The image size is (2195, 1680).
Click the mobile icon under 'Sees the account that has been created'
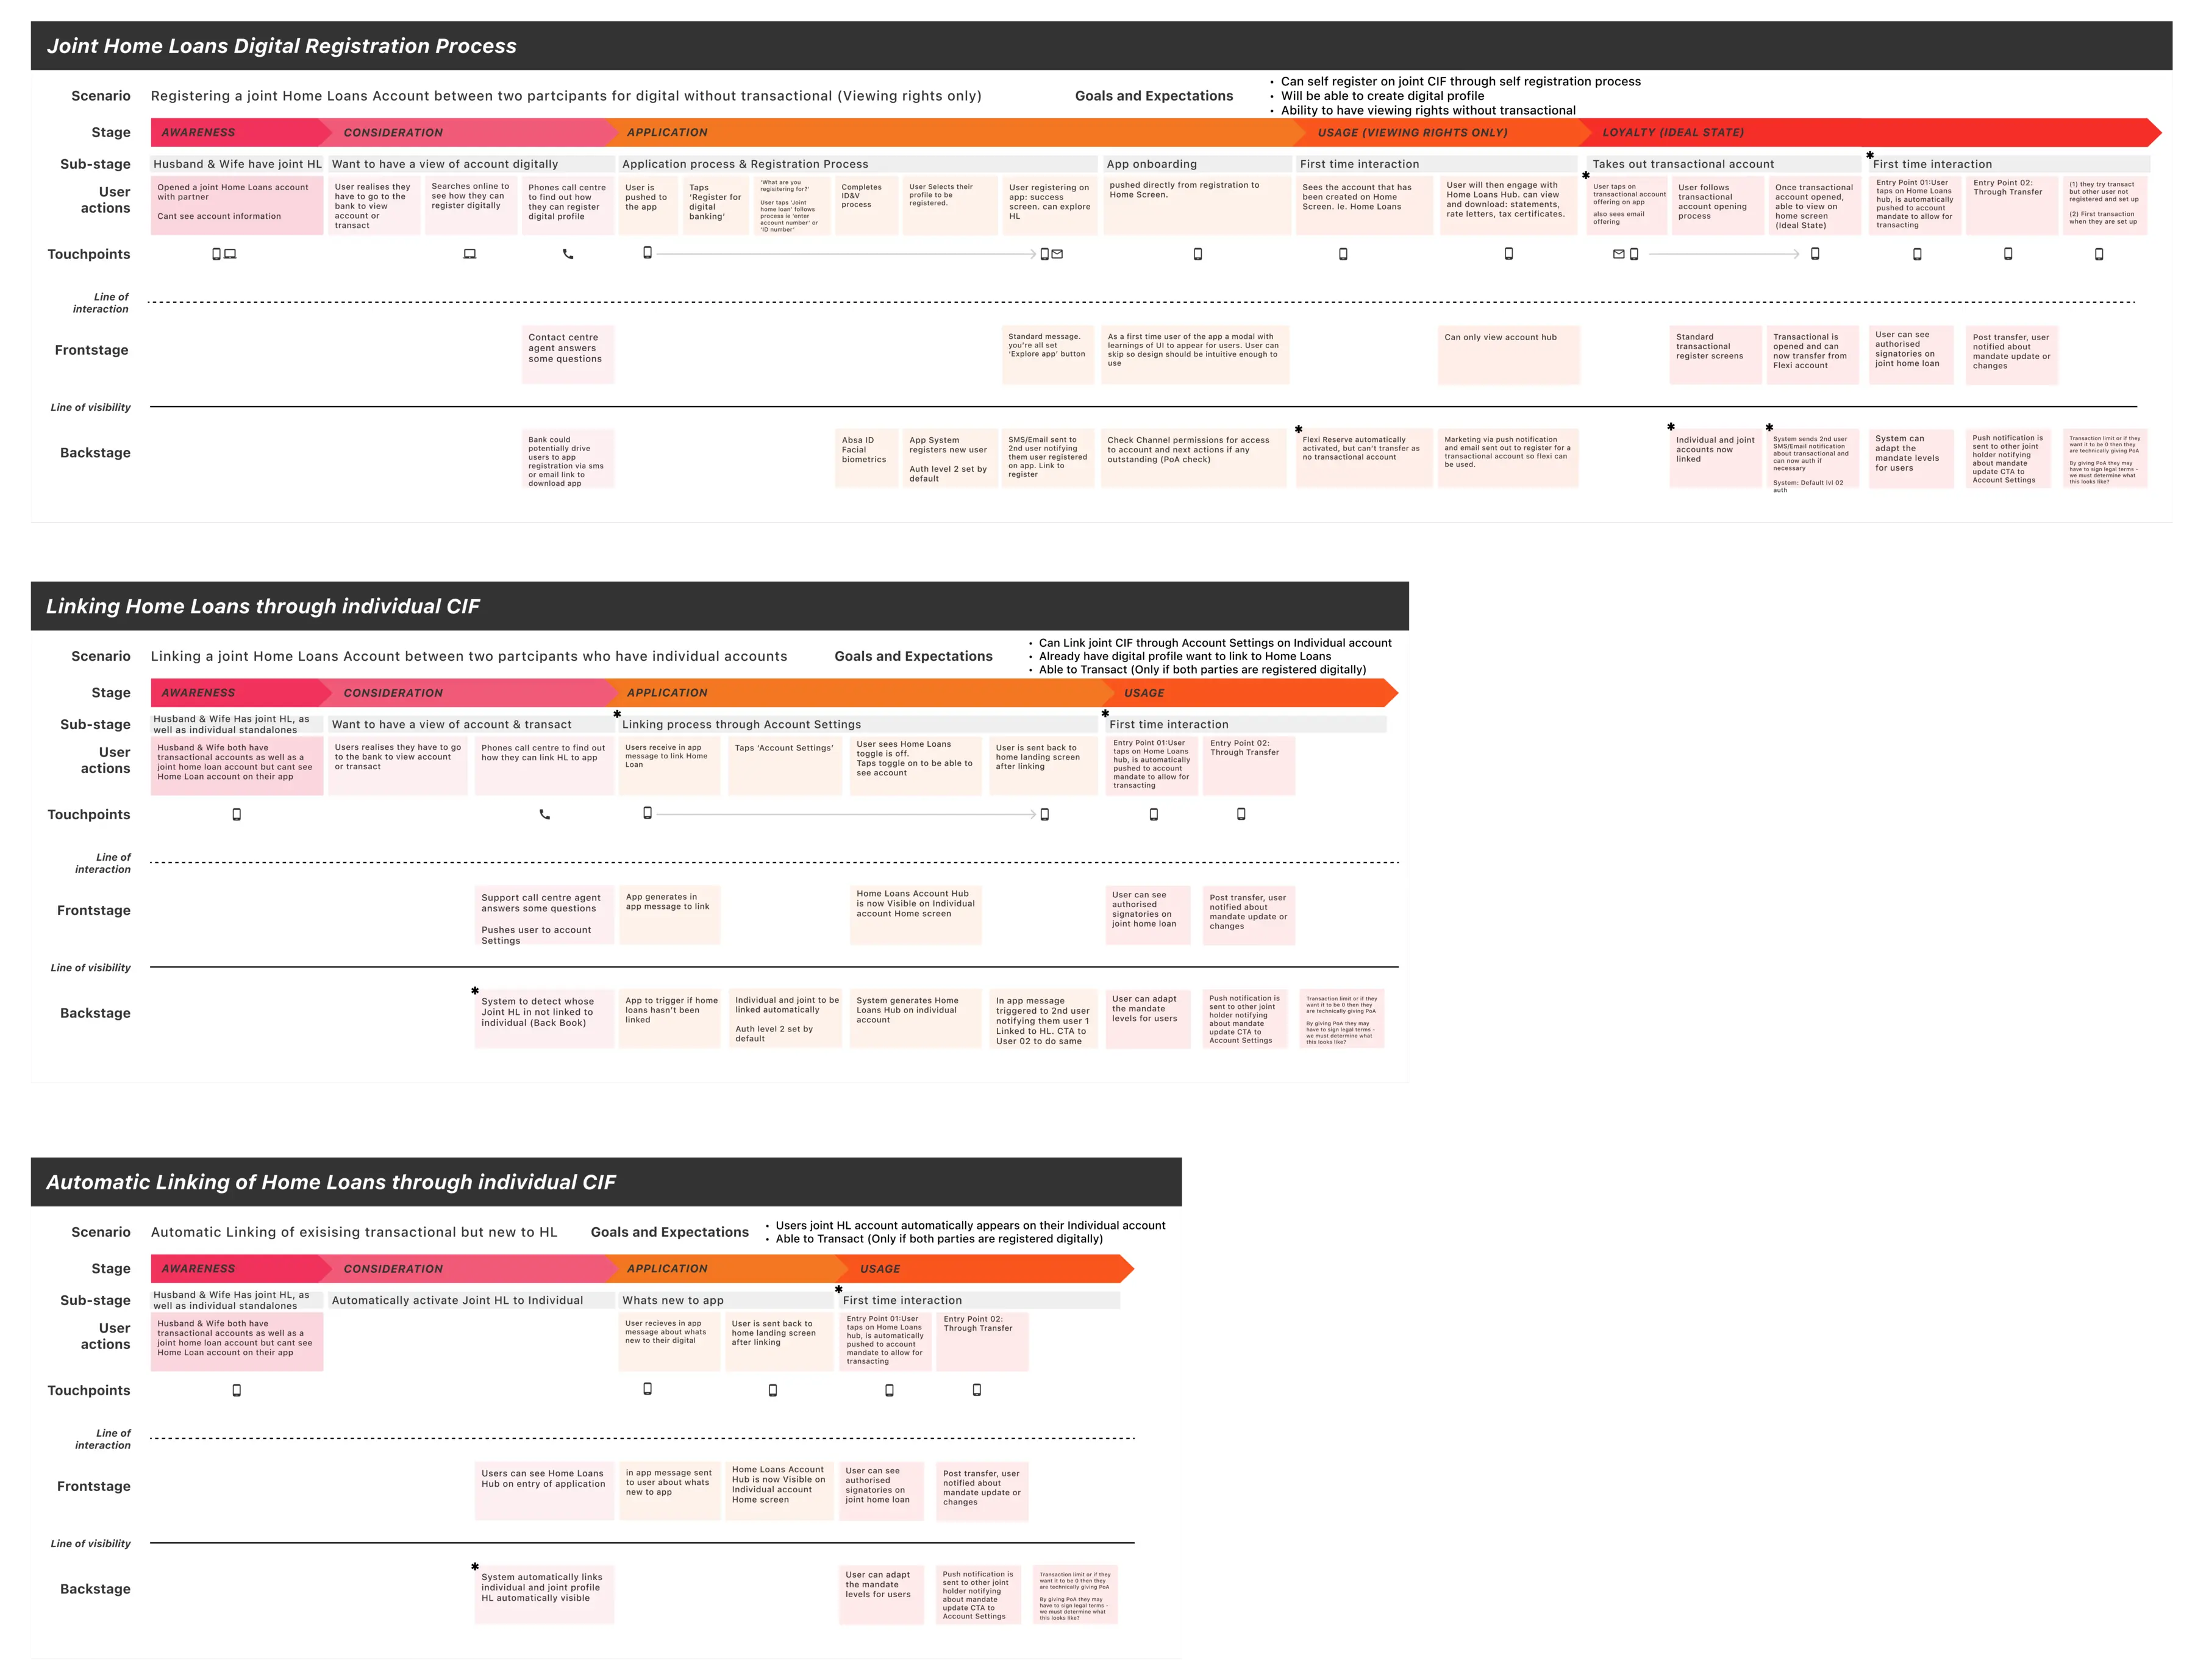pyautogui.click(x=1343, y=254)
